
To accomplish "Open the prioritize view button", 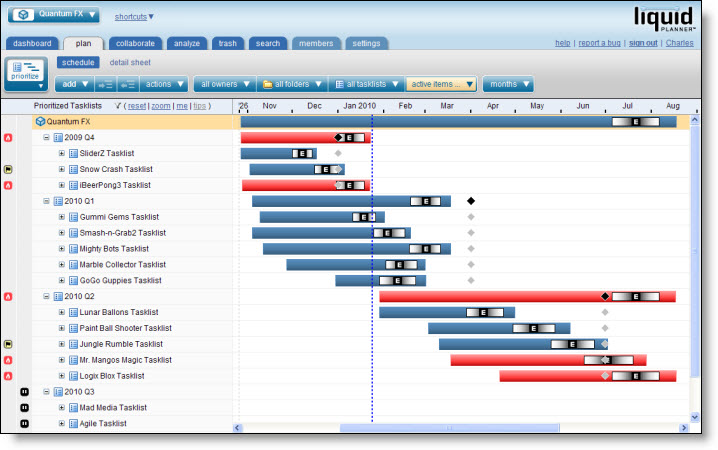I will (26, 73).
